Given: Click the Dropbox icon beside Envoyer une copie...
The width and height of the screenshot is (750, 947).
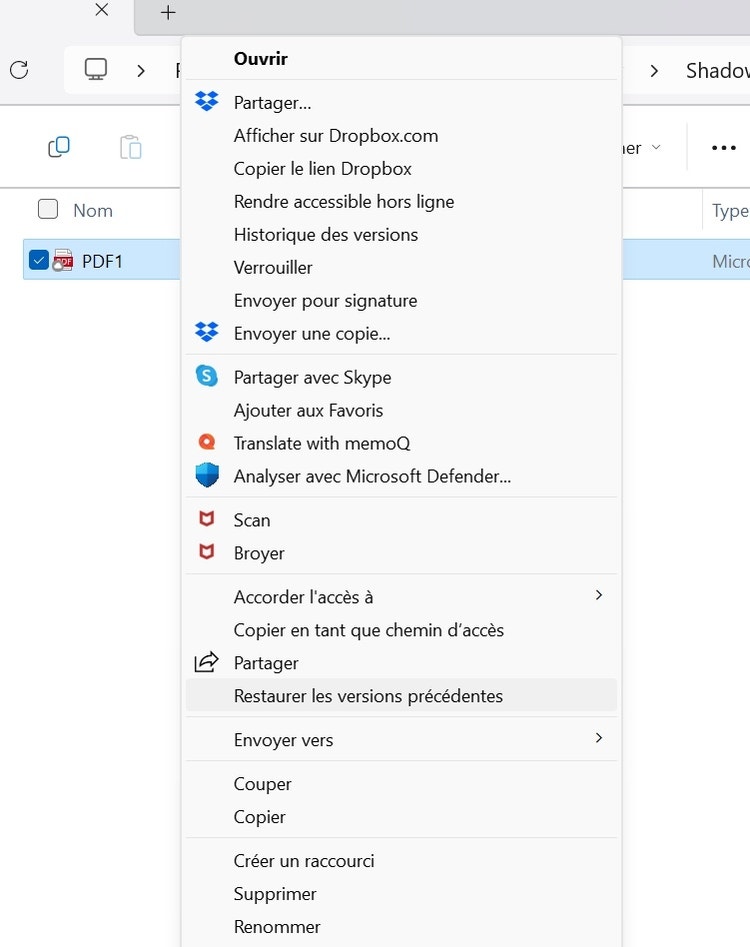Looking at the screenshot, I should [x=207, y=333].
